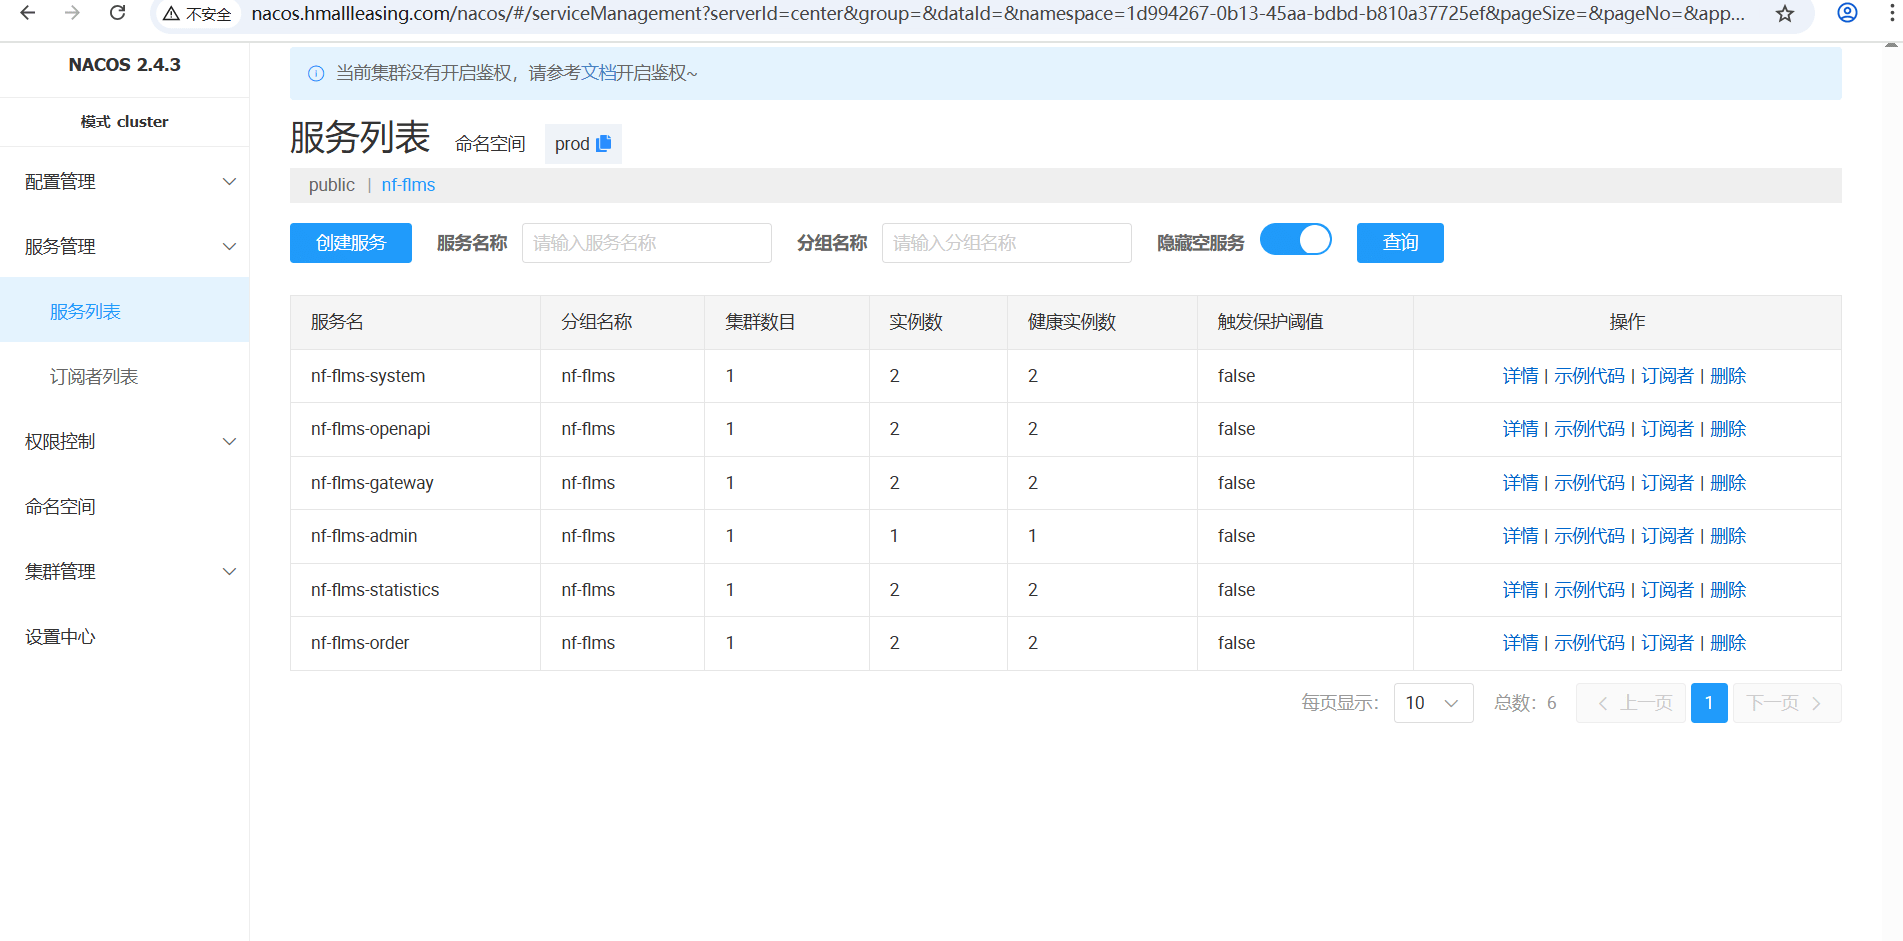Screen dimensions: 1903x941
Task: Switch to the public namespace tab
Action: pos(331,185)
